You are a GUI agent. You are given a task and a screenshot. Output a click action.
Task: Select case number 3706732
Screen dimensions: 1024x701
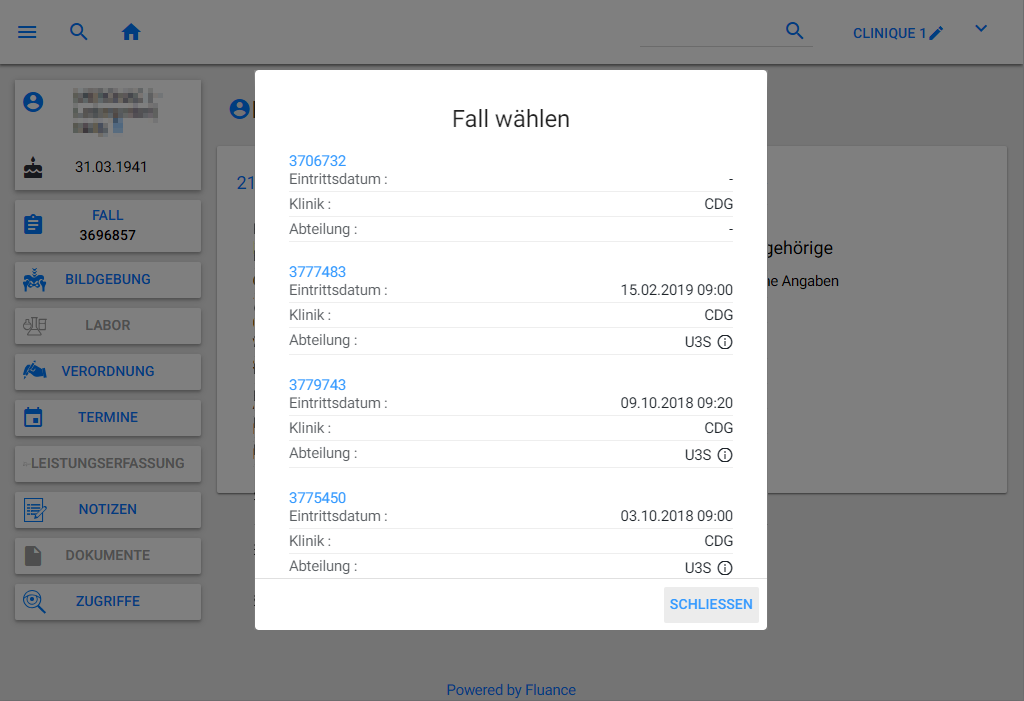317,161
